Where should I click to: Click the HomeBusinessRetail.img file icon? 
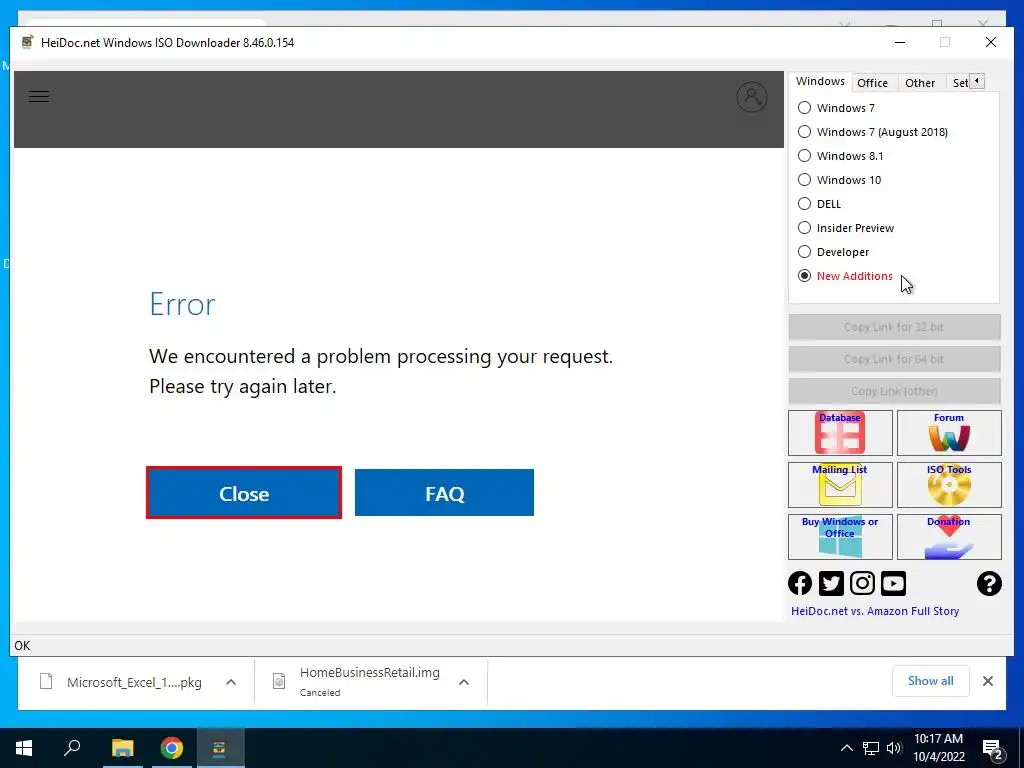pyautogui.click(x=279, y=682)
